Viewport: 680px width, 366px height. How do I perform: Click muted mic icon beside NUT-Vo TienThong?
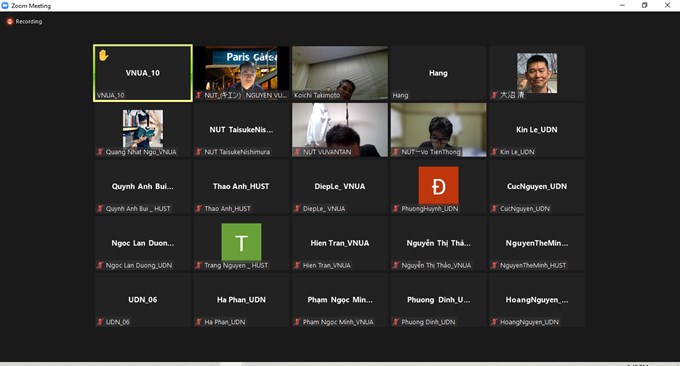click(396, 152)
